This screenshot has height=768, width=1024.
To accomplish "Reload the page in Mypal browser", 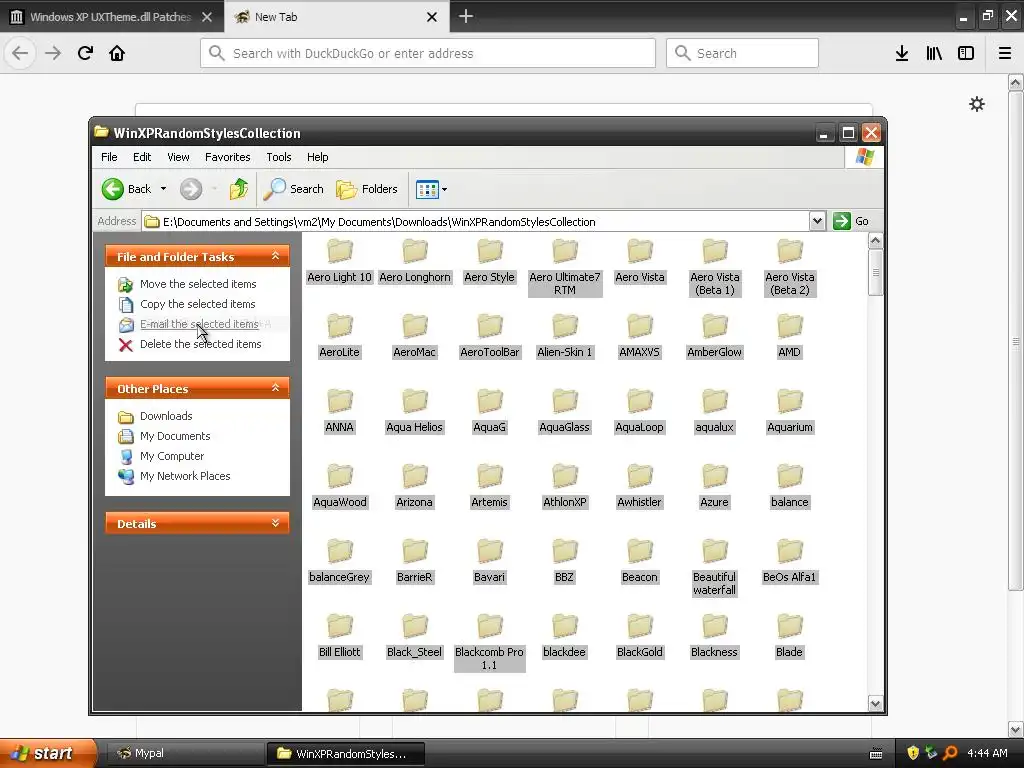I will pos(85,53).
